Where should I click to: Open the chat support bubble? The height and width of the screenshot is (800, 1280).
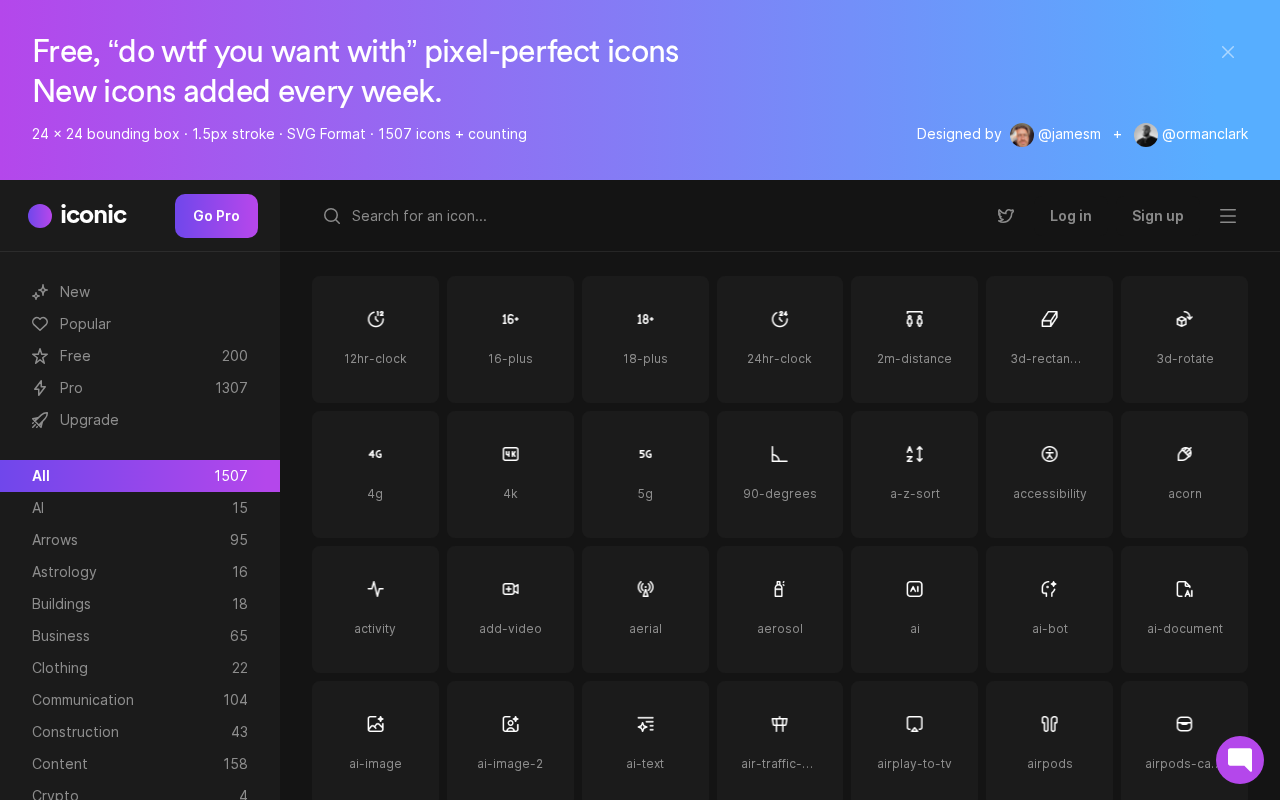pyautogui.click(x=1240, y=760)
